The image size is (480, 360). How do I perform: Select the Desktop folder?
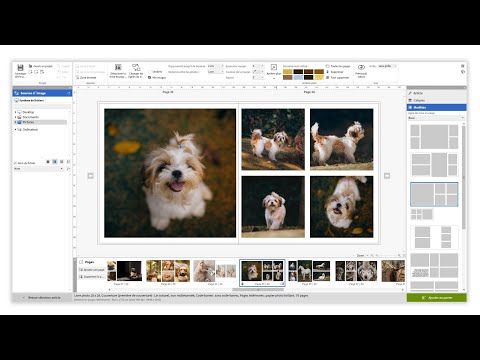tap(28, 112)
